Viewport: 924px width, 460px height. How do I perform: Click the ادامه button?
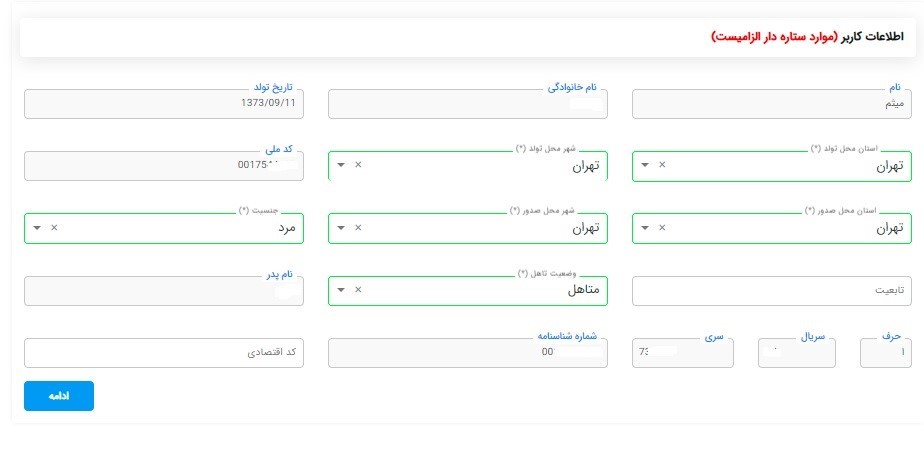(59, 396)
